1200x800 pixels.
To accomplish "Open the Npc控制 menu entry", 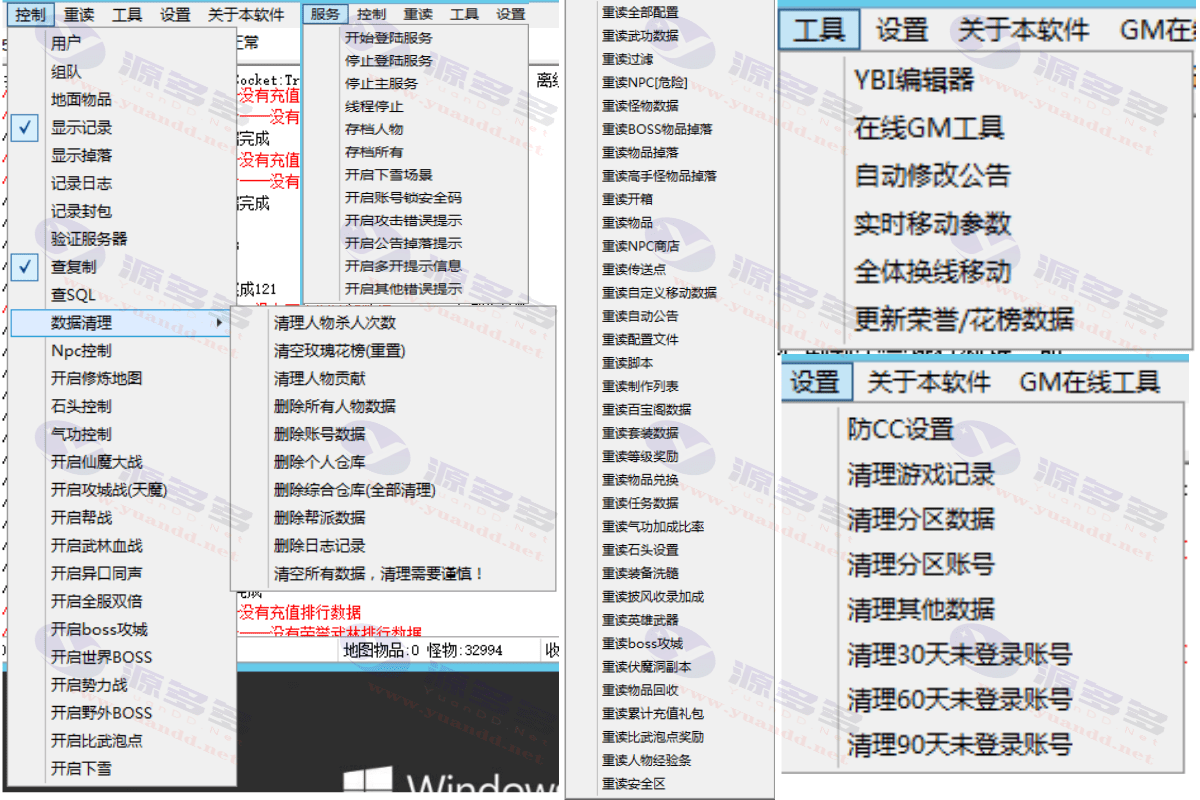I will tap(81, 351).
